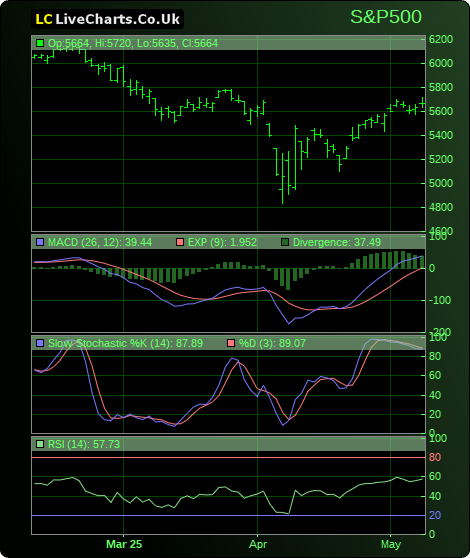The image size is (470, 558).
Task: Click the Mar 25 date axis label
Action: click(124, 544)
